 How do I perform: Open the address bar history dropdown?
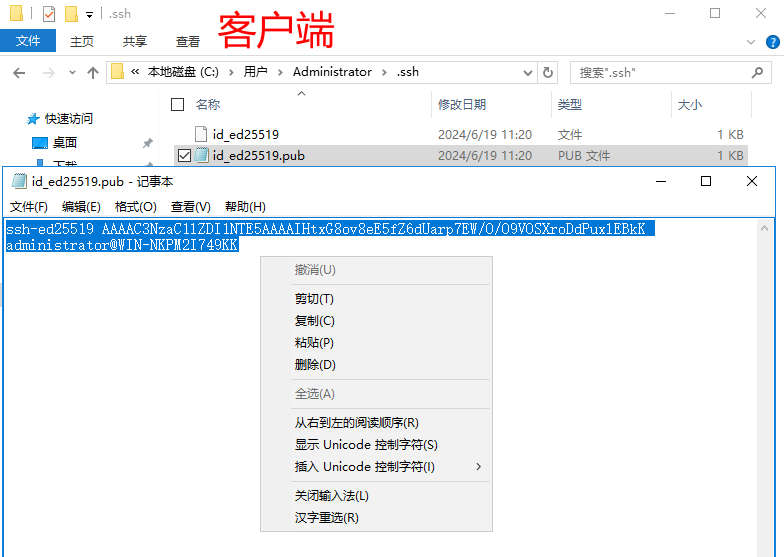coord(526,72)
